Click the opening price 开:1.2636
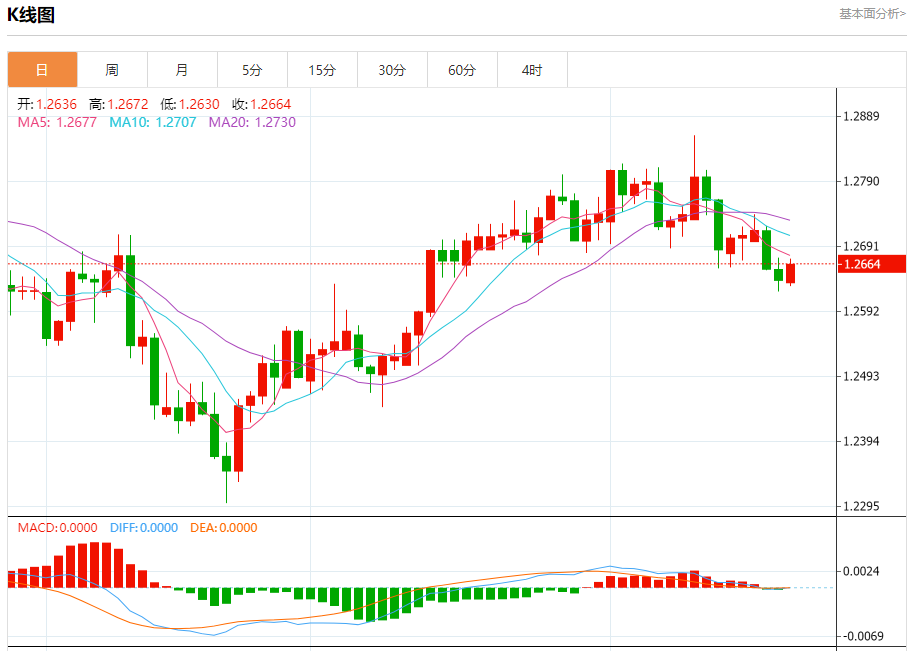The width and height of the screenshot is (913, 651). tap(47, 104)
